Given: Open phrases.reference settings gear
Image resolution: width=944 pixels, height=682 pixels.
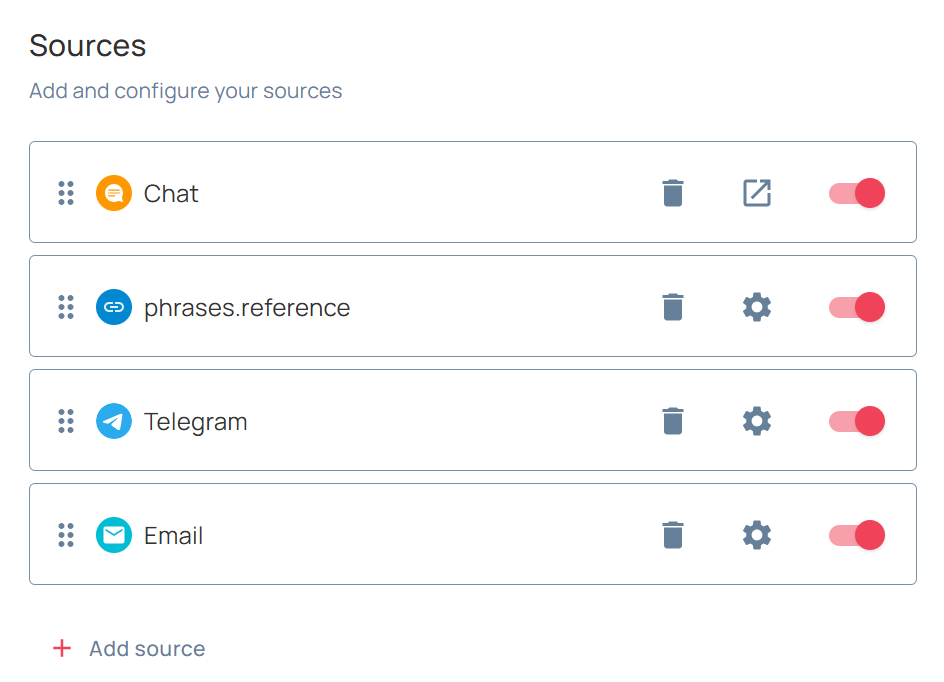Looking at the screenshot, I should pos(757,307).
